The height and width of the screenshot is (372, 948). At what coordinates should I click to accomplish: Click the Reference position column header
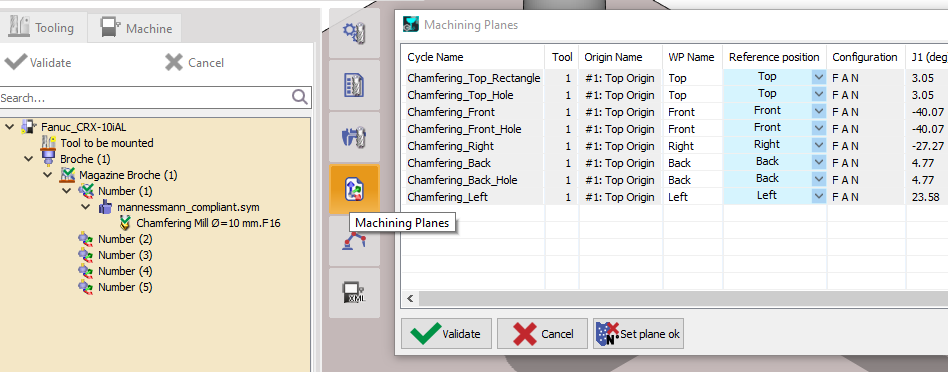click(774, 57)
